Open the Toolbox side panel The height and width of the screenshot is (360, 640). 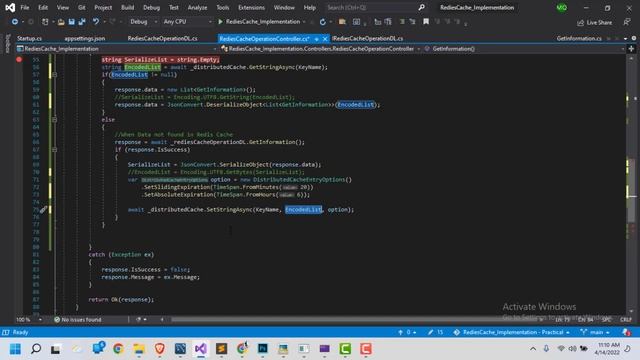tap(7, 44)
